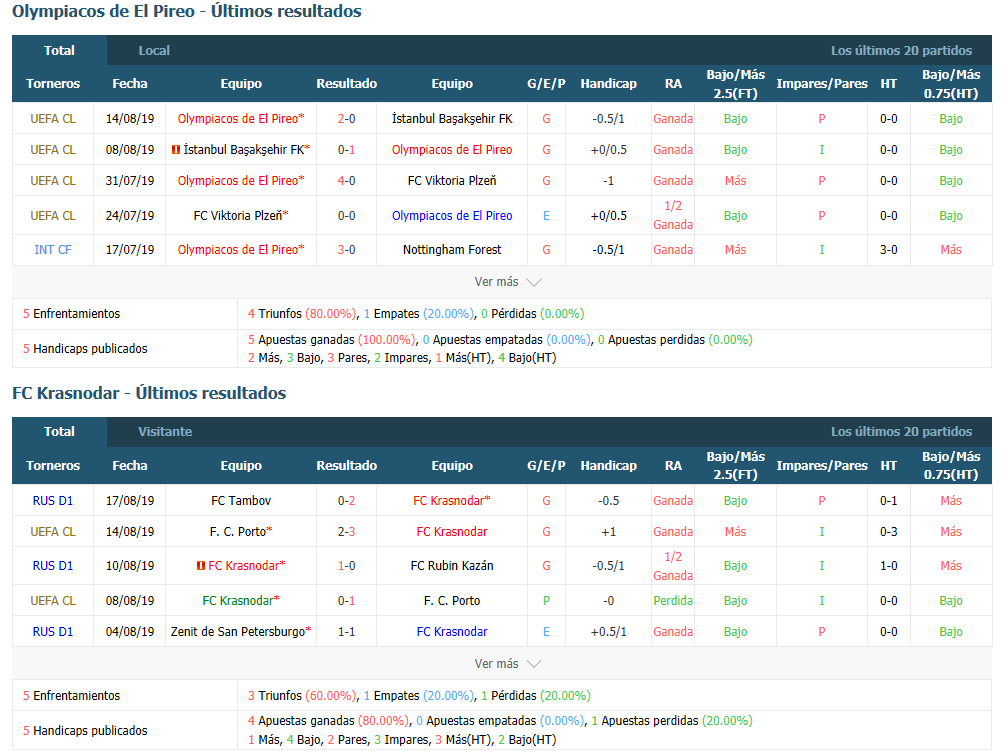The width and height of the screenshot is (1001, 753).
Task: Click handicap -0 in 08/08/19 Krasnodar row
Action: point(608,600)
